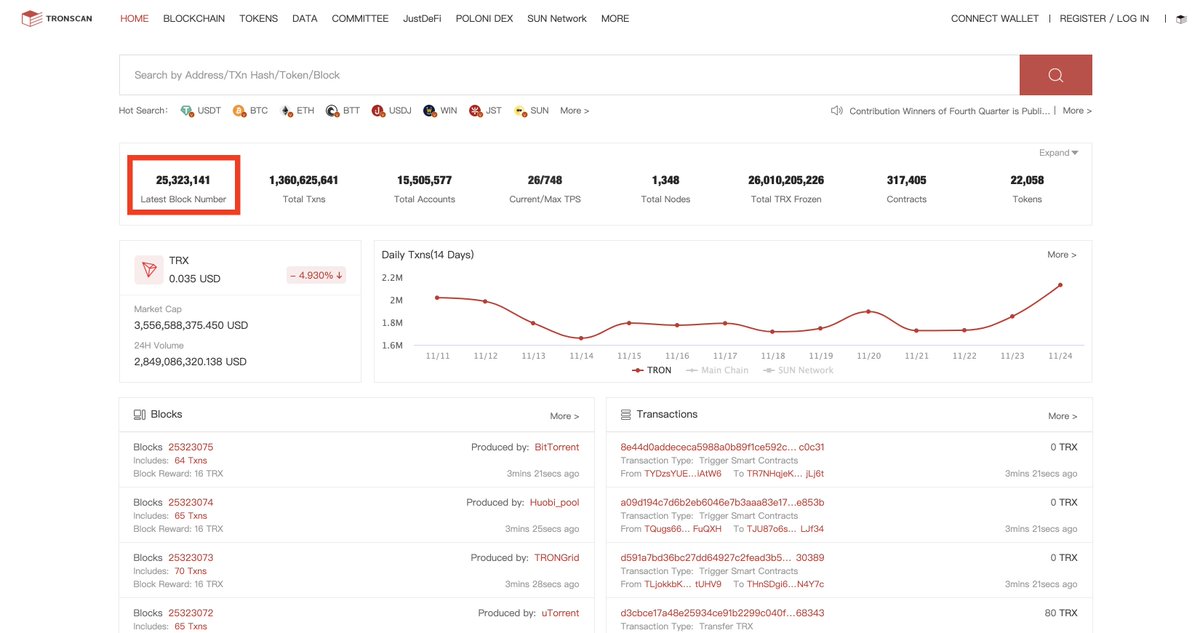Click CONNECT WALLET
Image resolution: width=1200 pixels, height=633 pixels.
995,18
